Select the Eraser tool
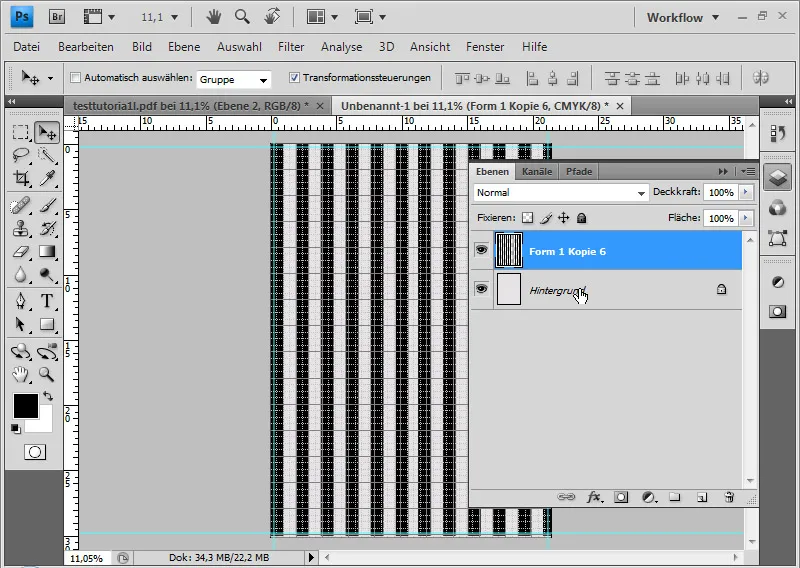The image size is (800, 568). tap(20, 252)
